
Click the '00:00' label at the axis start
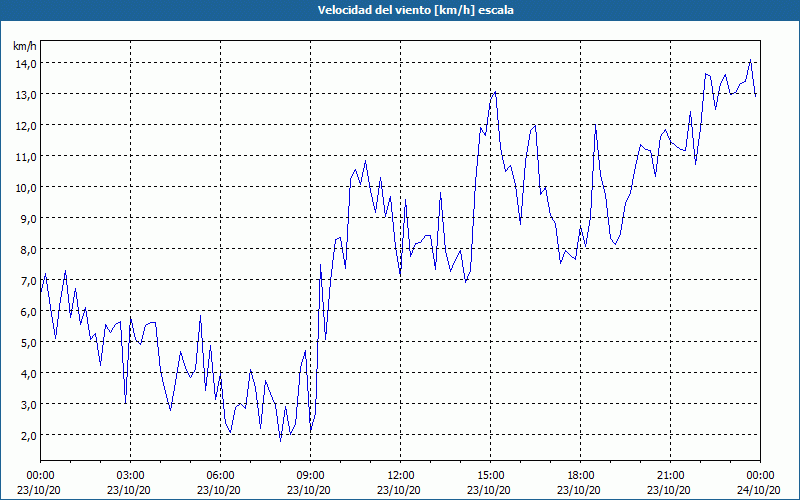pyautogui.click(x=40, y=476)
